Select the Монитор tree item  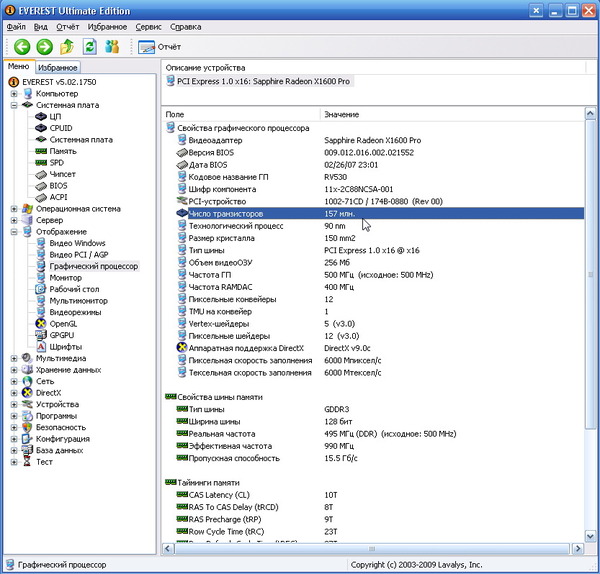[x=65, y=278]
